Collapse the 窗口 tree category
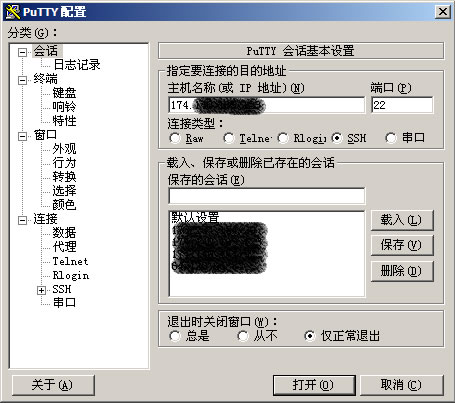The width and height of the screenshot is (455, 403). pos(22,136)
